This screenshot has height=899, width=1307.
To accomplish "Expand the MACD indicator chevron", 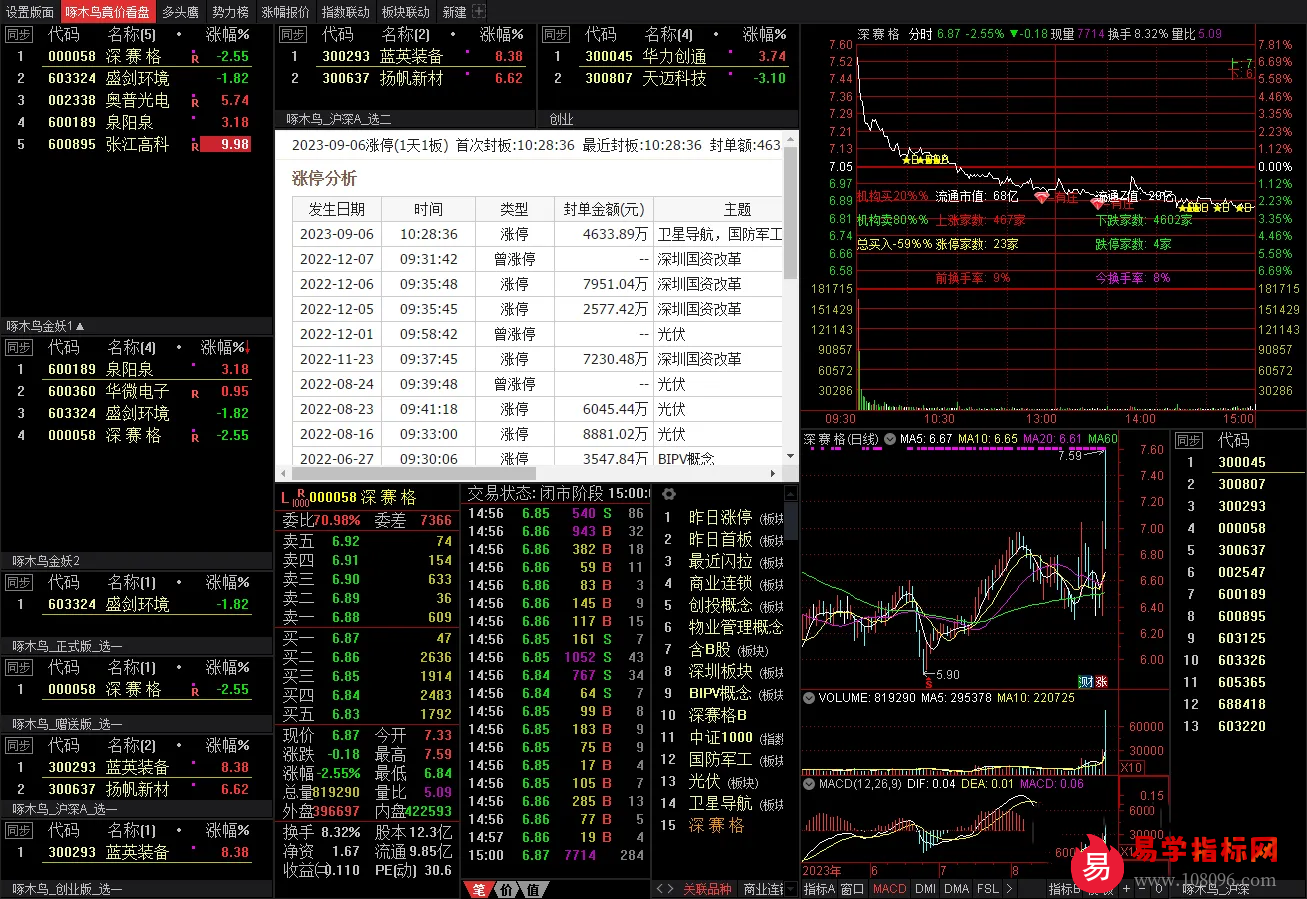I will 808,784.
